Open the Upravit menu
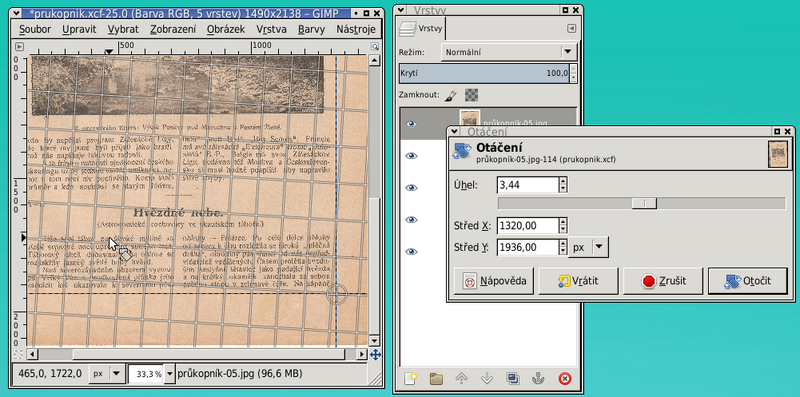The width and height of the screenshot is (800, 397). [x=79, y=29]
